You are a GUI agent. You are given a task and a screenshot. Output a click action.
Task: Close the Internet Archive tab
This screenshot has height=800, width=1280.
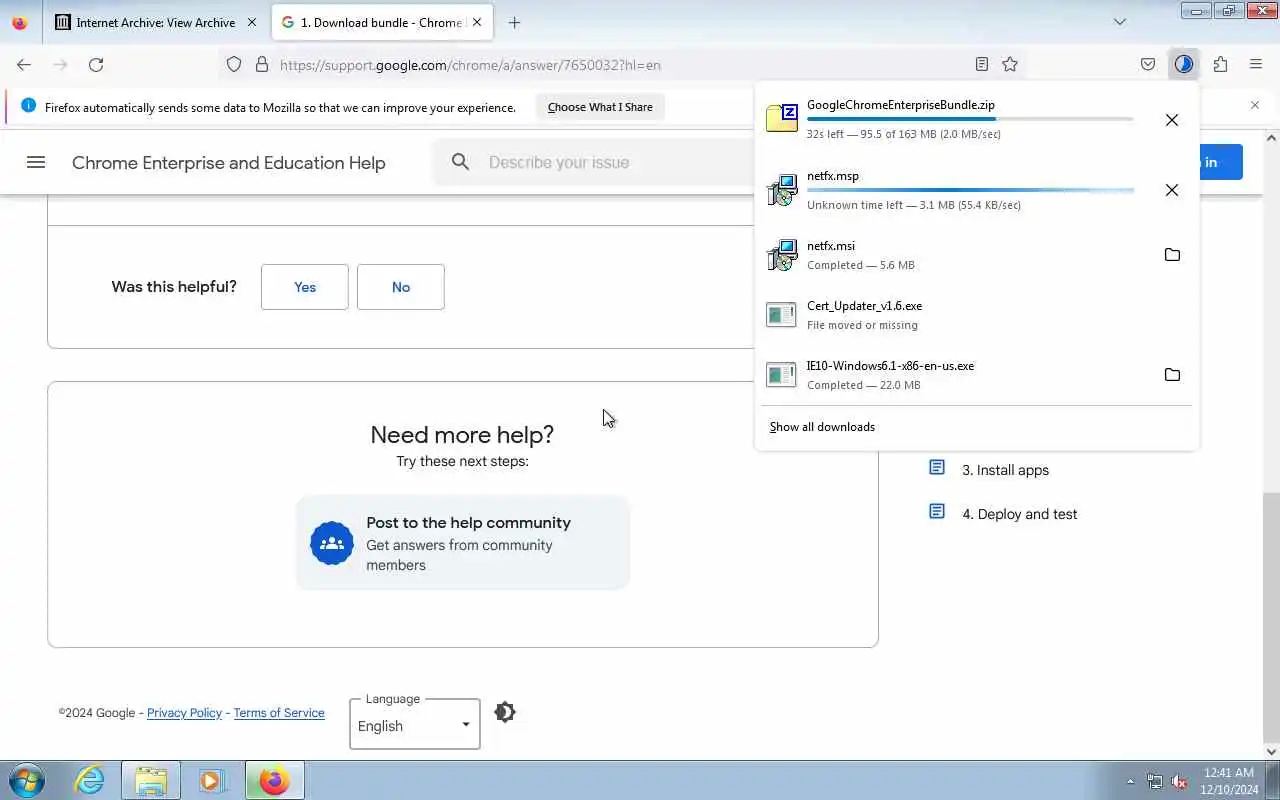[x=251, y=22]
